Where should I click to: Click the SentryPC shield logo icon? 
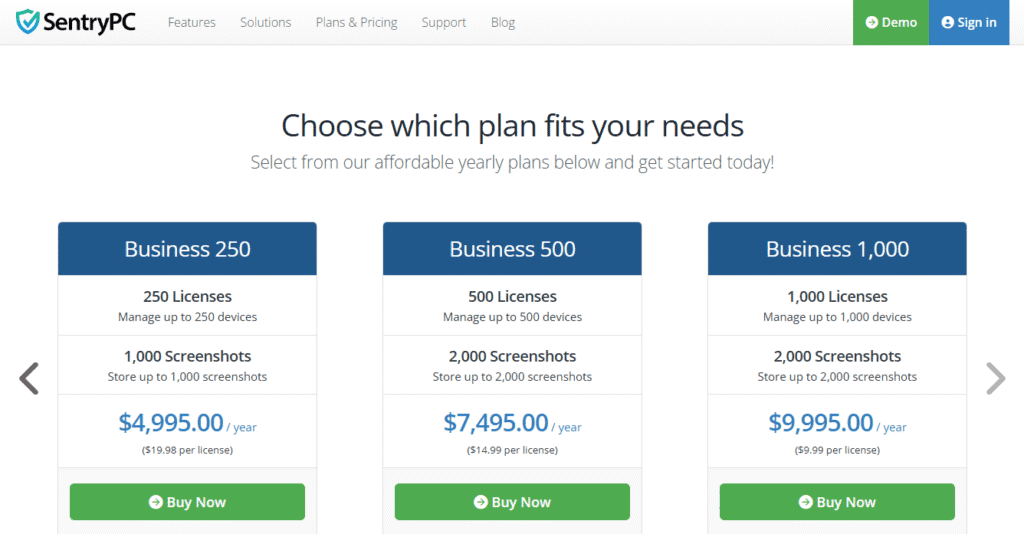pyautogui.click(x=27, y=22)
